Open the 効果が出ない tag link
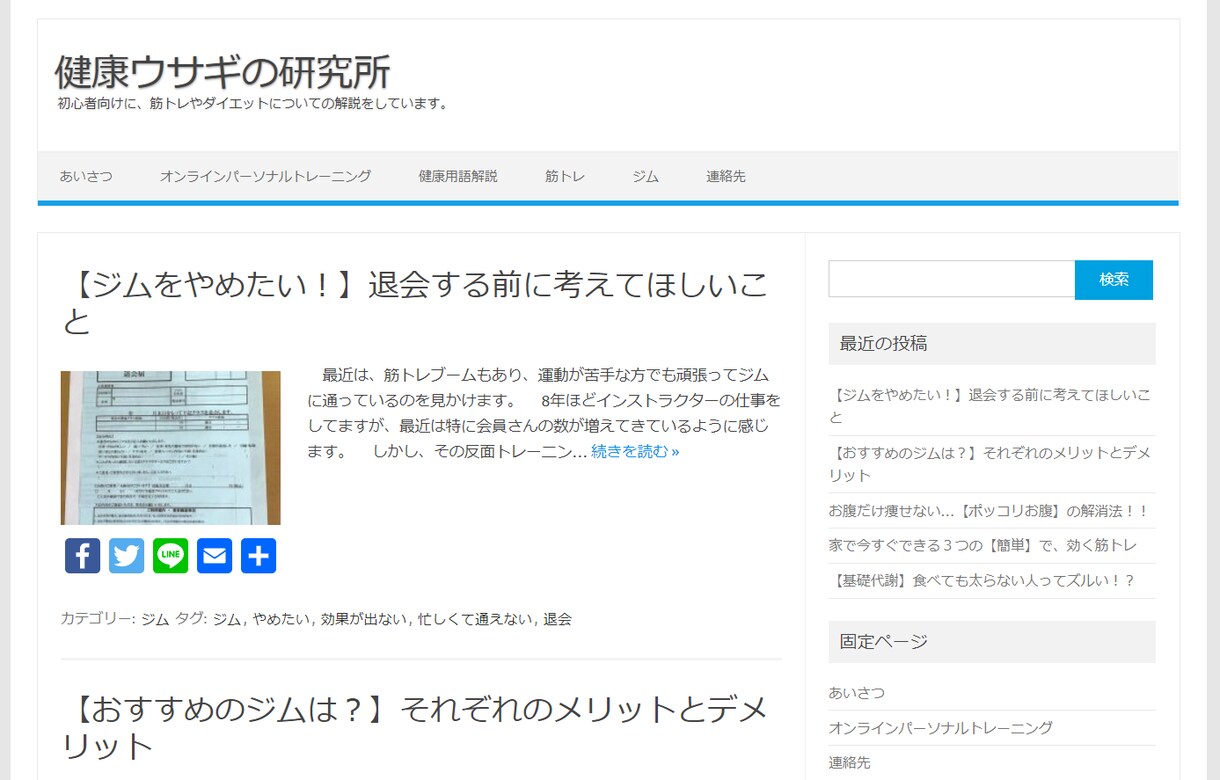 point(364,619)
